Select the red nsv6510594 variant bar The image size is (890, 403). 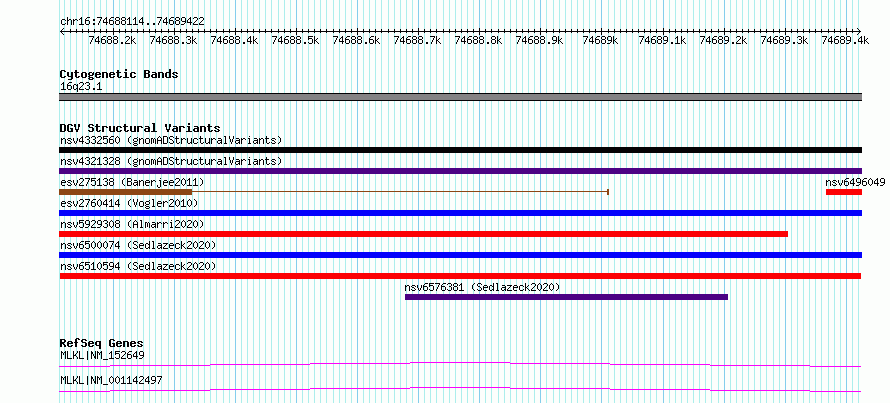pos(461,276)
